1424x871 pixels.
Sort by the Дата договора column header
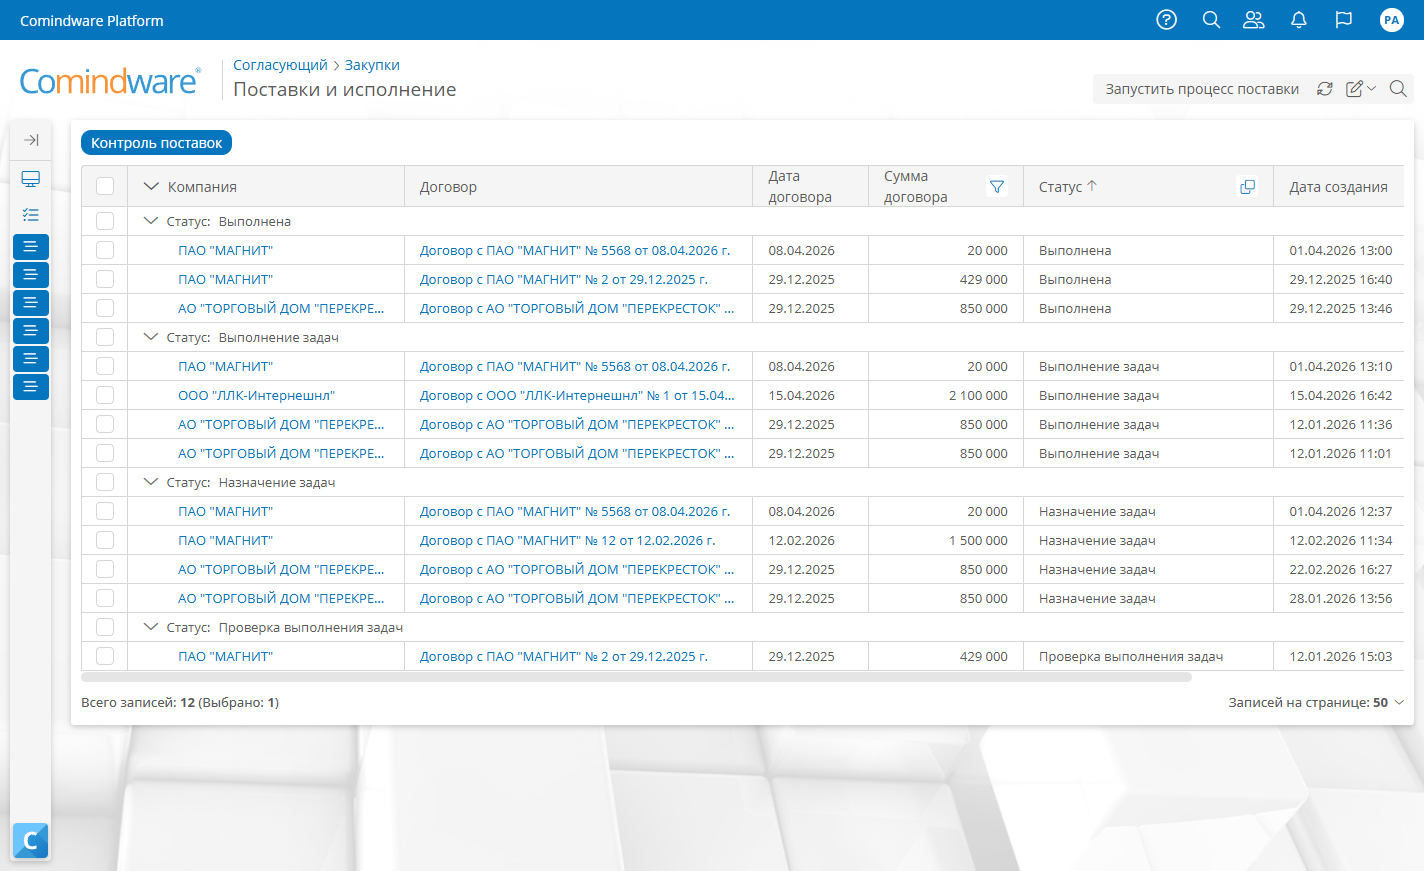click(x=800, y=187)
